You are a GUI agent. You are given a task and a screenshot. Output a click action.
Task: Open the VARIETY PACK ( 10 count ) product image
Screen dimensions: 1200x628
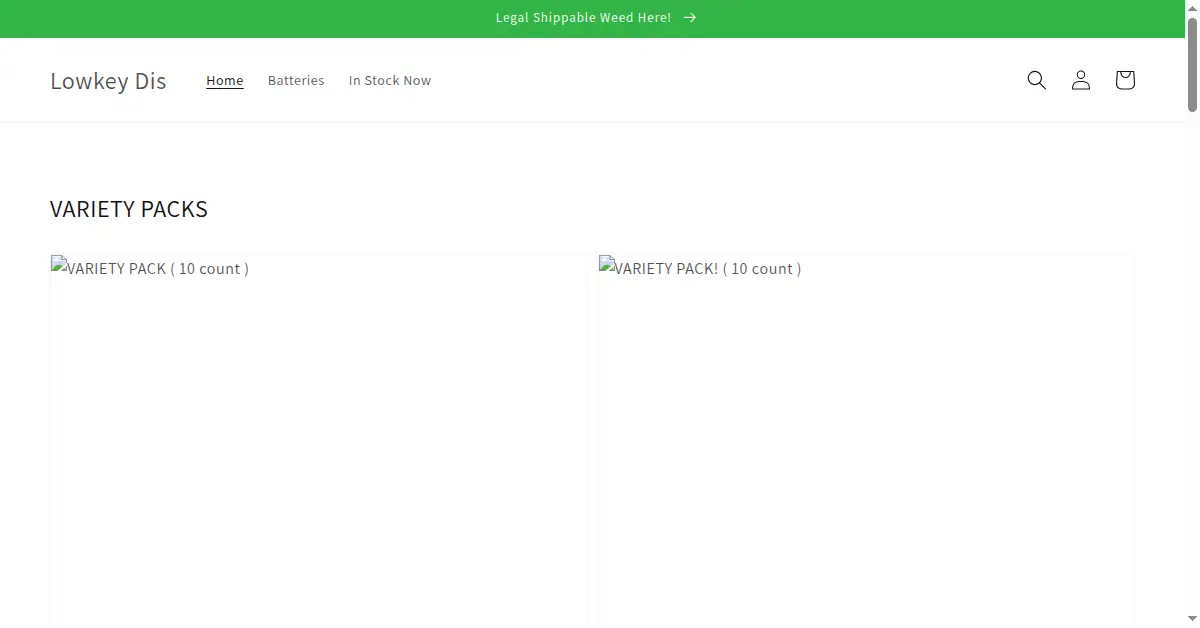point(318,441)
